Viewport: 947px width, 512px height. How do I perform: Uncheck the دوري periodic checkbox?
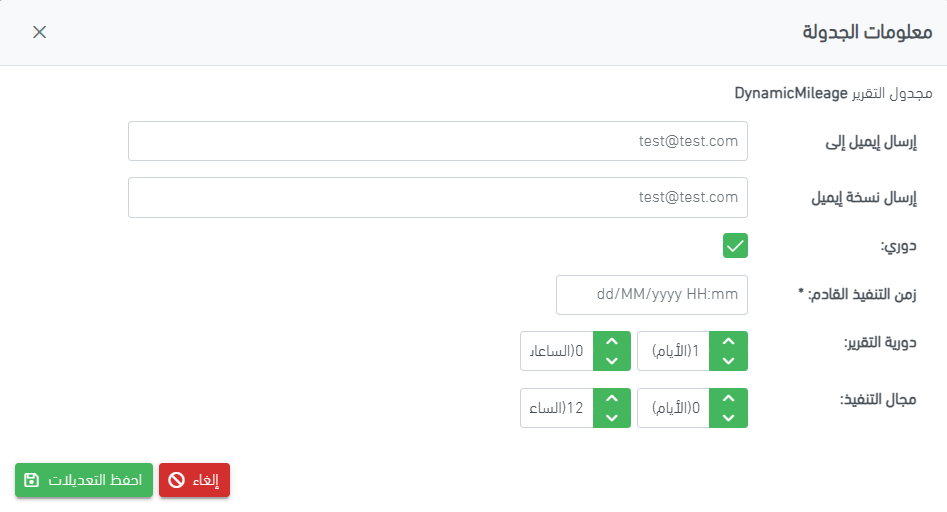pos(735,245)
